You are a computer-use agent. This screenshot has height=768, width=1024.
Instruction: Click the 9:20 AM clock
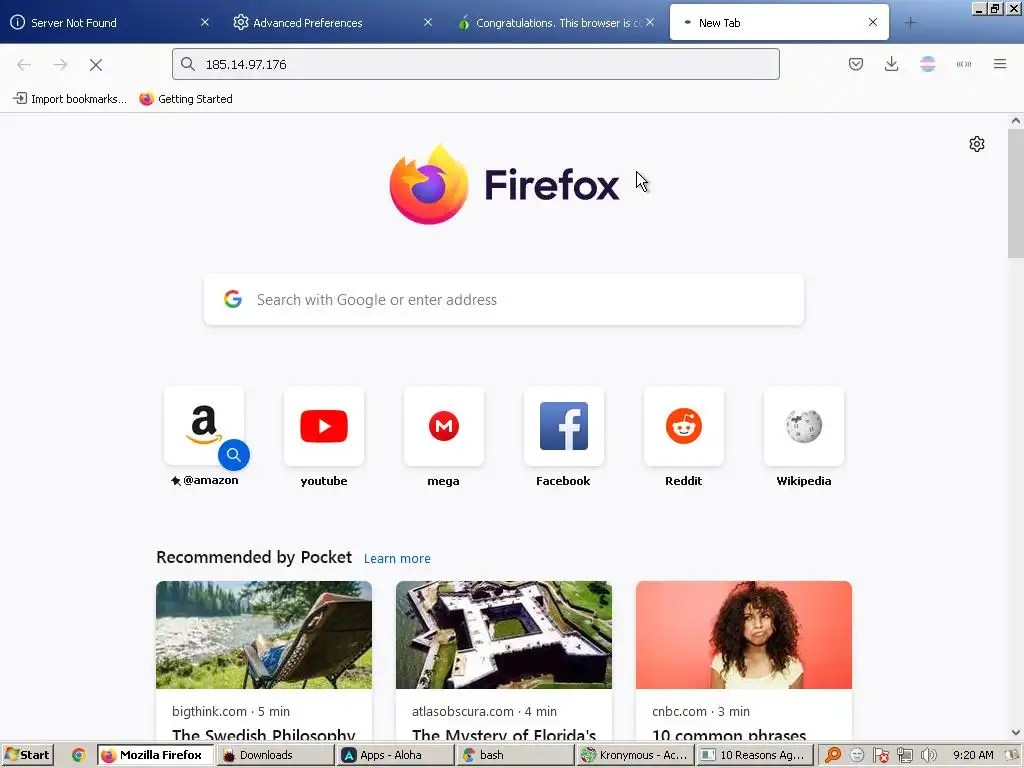973,755
